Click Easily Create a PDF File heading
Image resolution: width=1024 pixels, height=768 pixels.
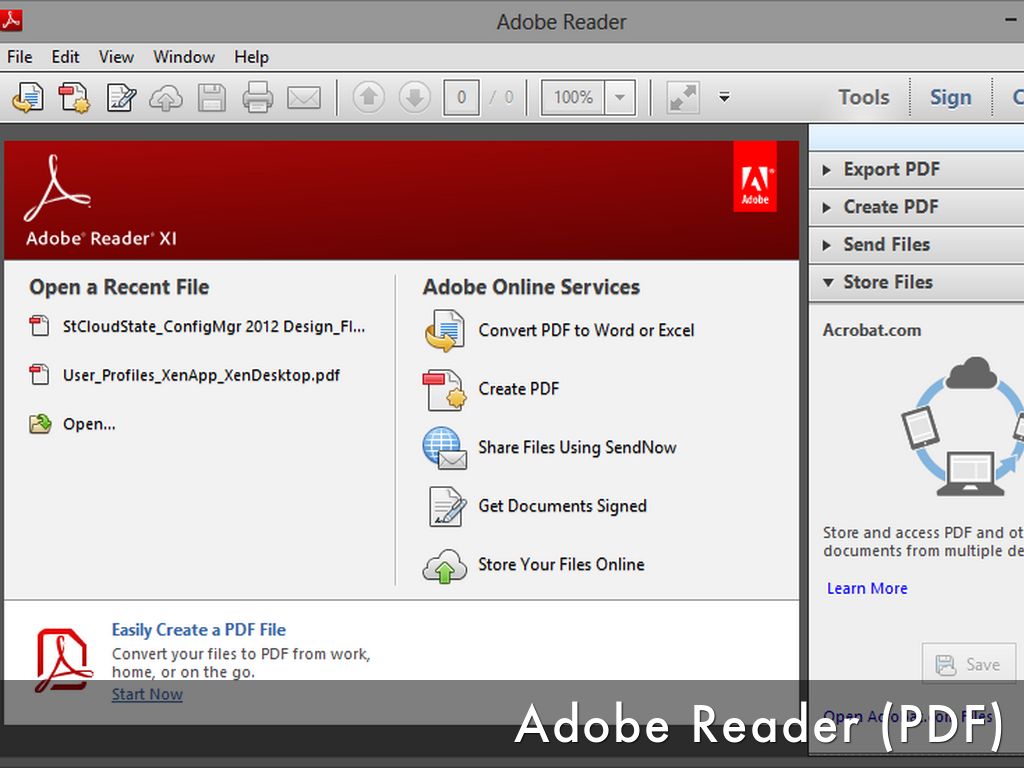tap(199, 630)
